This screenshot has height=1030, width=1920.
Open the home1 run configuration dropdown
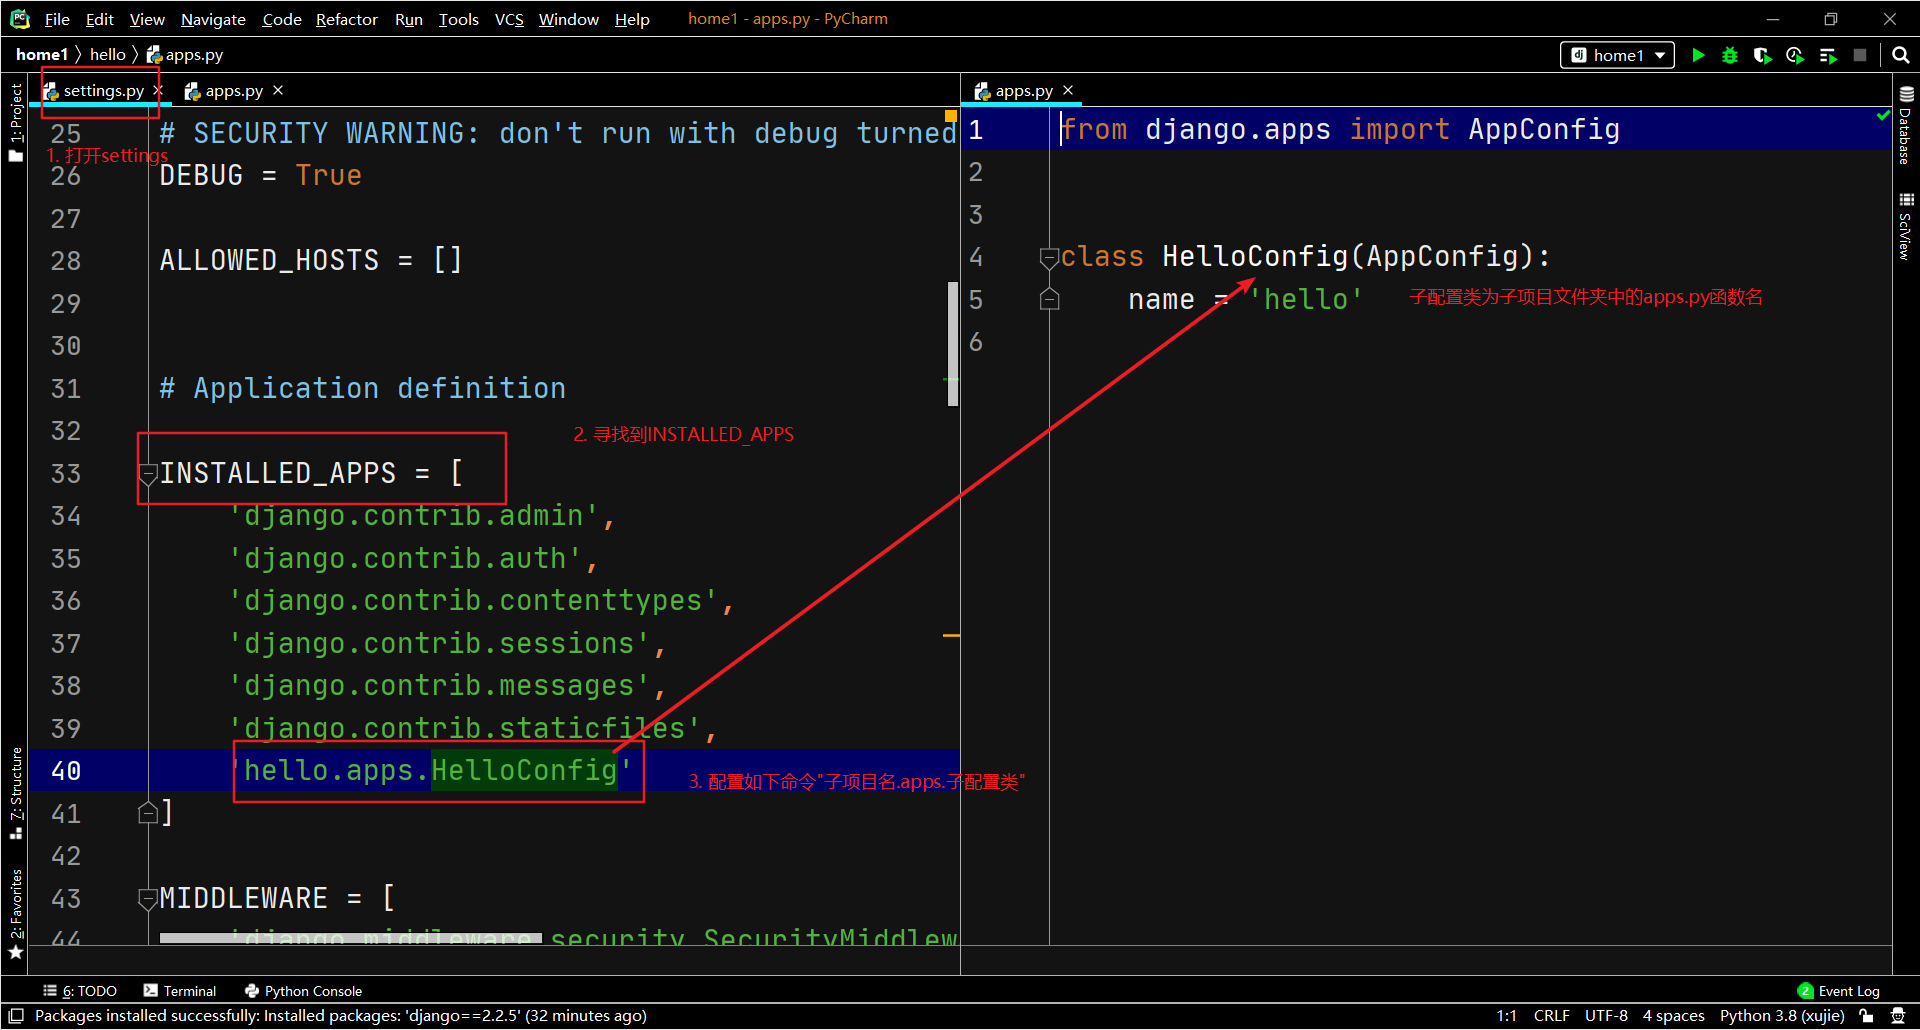pos(1617,55)
